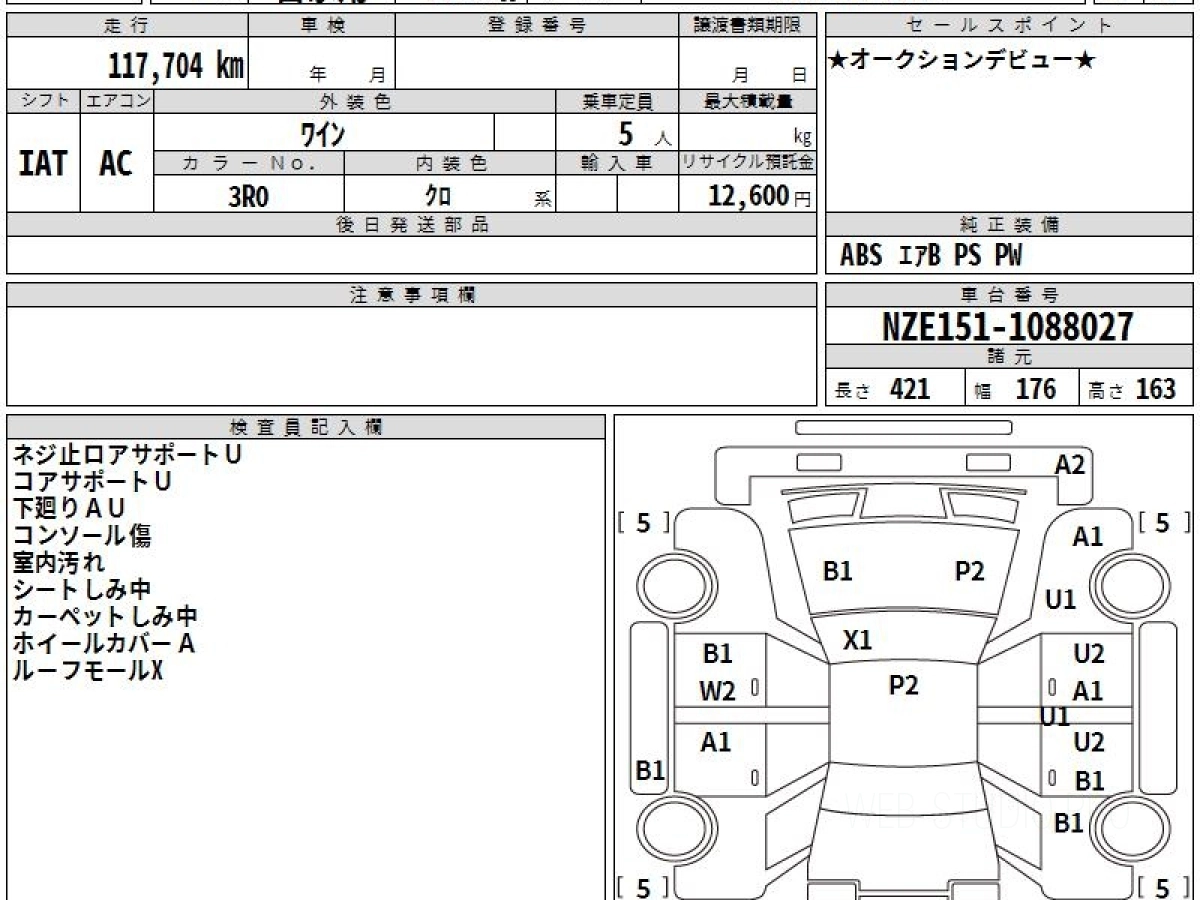Screen dimensions: 1200x900
Task: Click the ワイン exterior color value
Action: coord(323,132)
